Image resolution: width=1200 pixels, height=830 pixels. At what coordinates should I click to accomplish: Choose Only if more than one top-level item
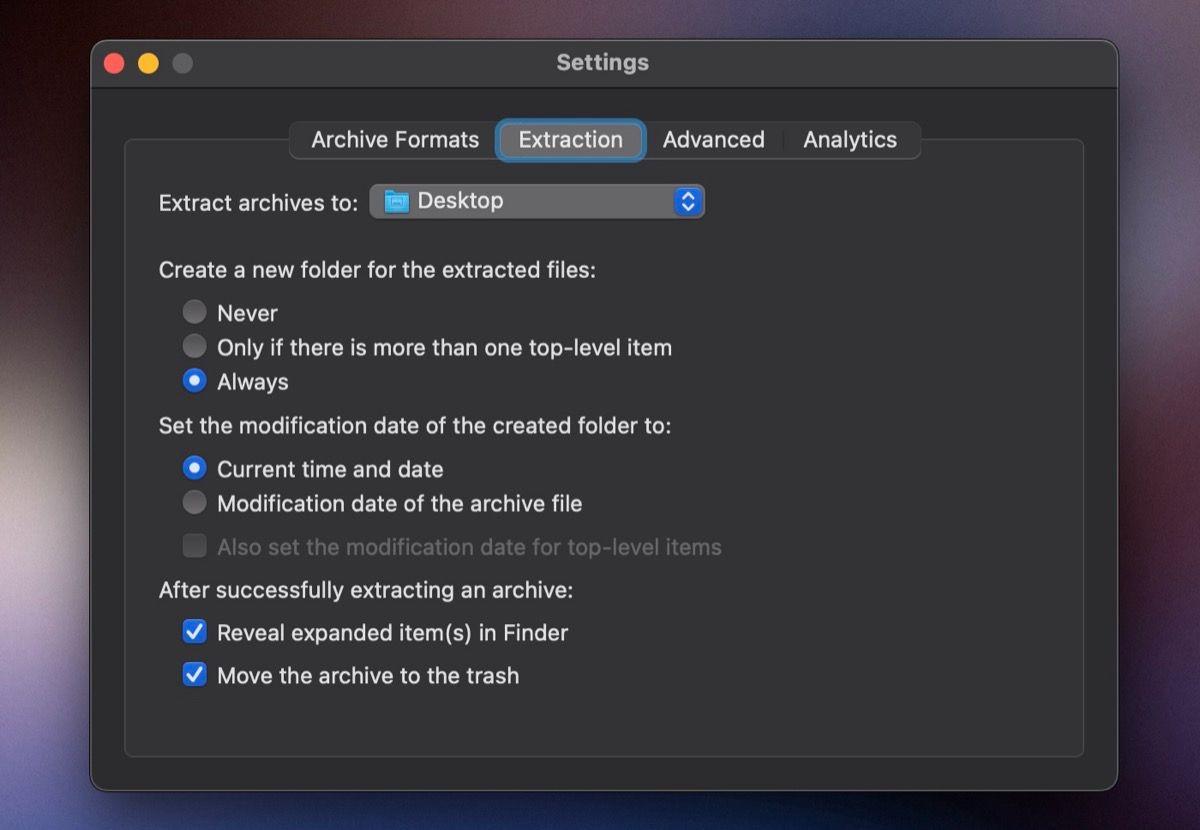coord(195,347)
